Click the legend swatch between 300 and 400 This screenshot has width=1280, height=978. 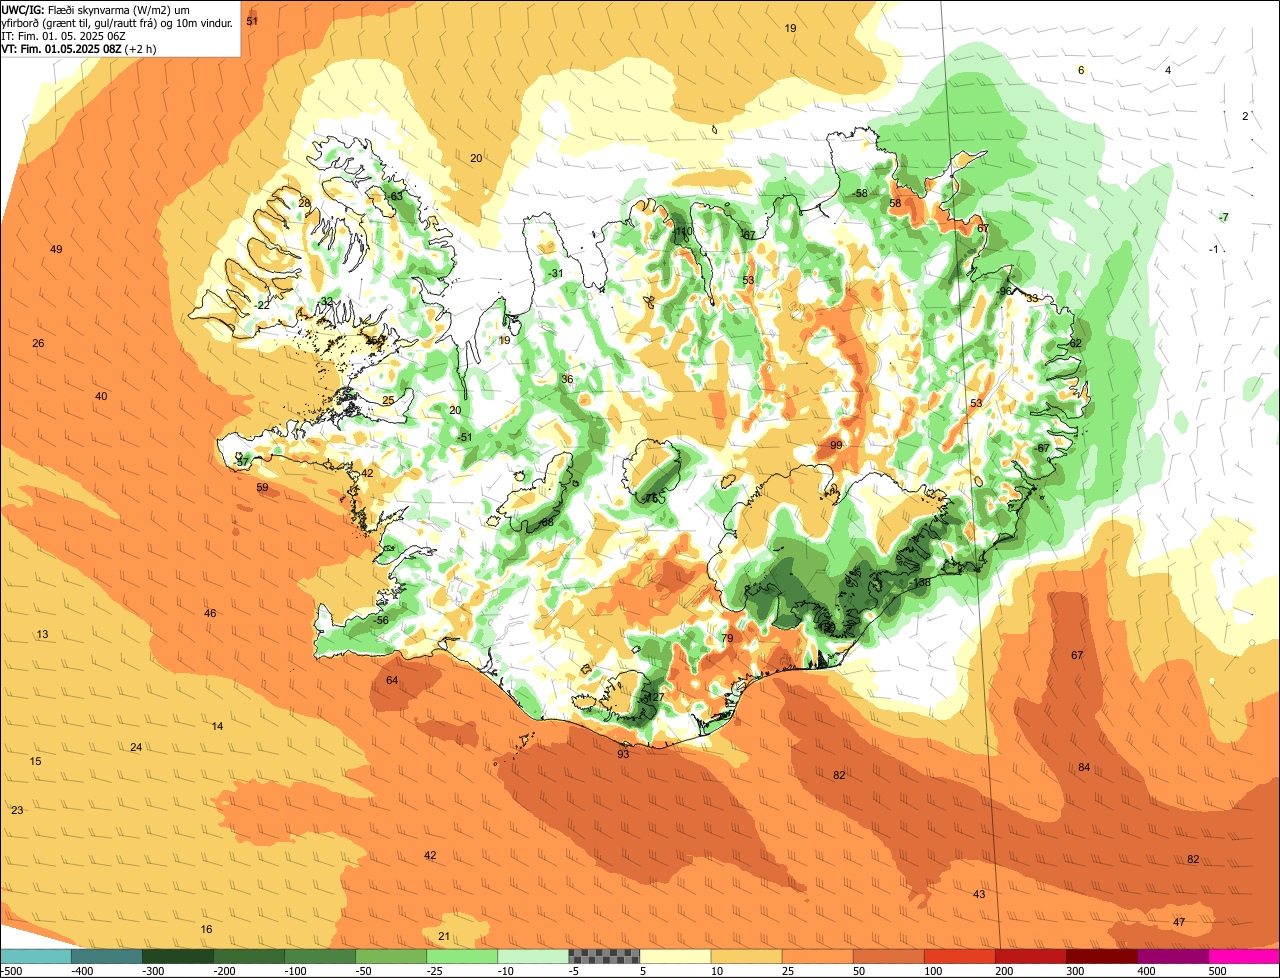click(x=1101, y=956)
